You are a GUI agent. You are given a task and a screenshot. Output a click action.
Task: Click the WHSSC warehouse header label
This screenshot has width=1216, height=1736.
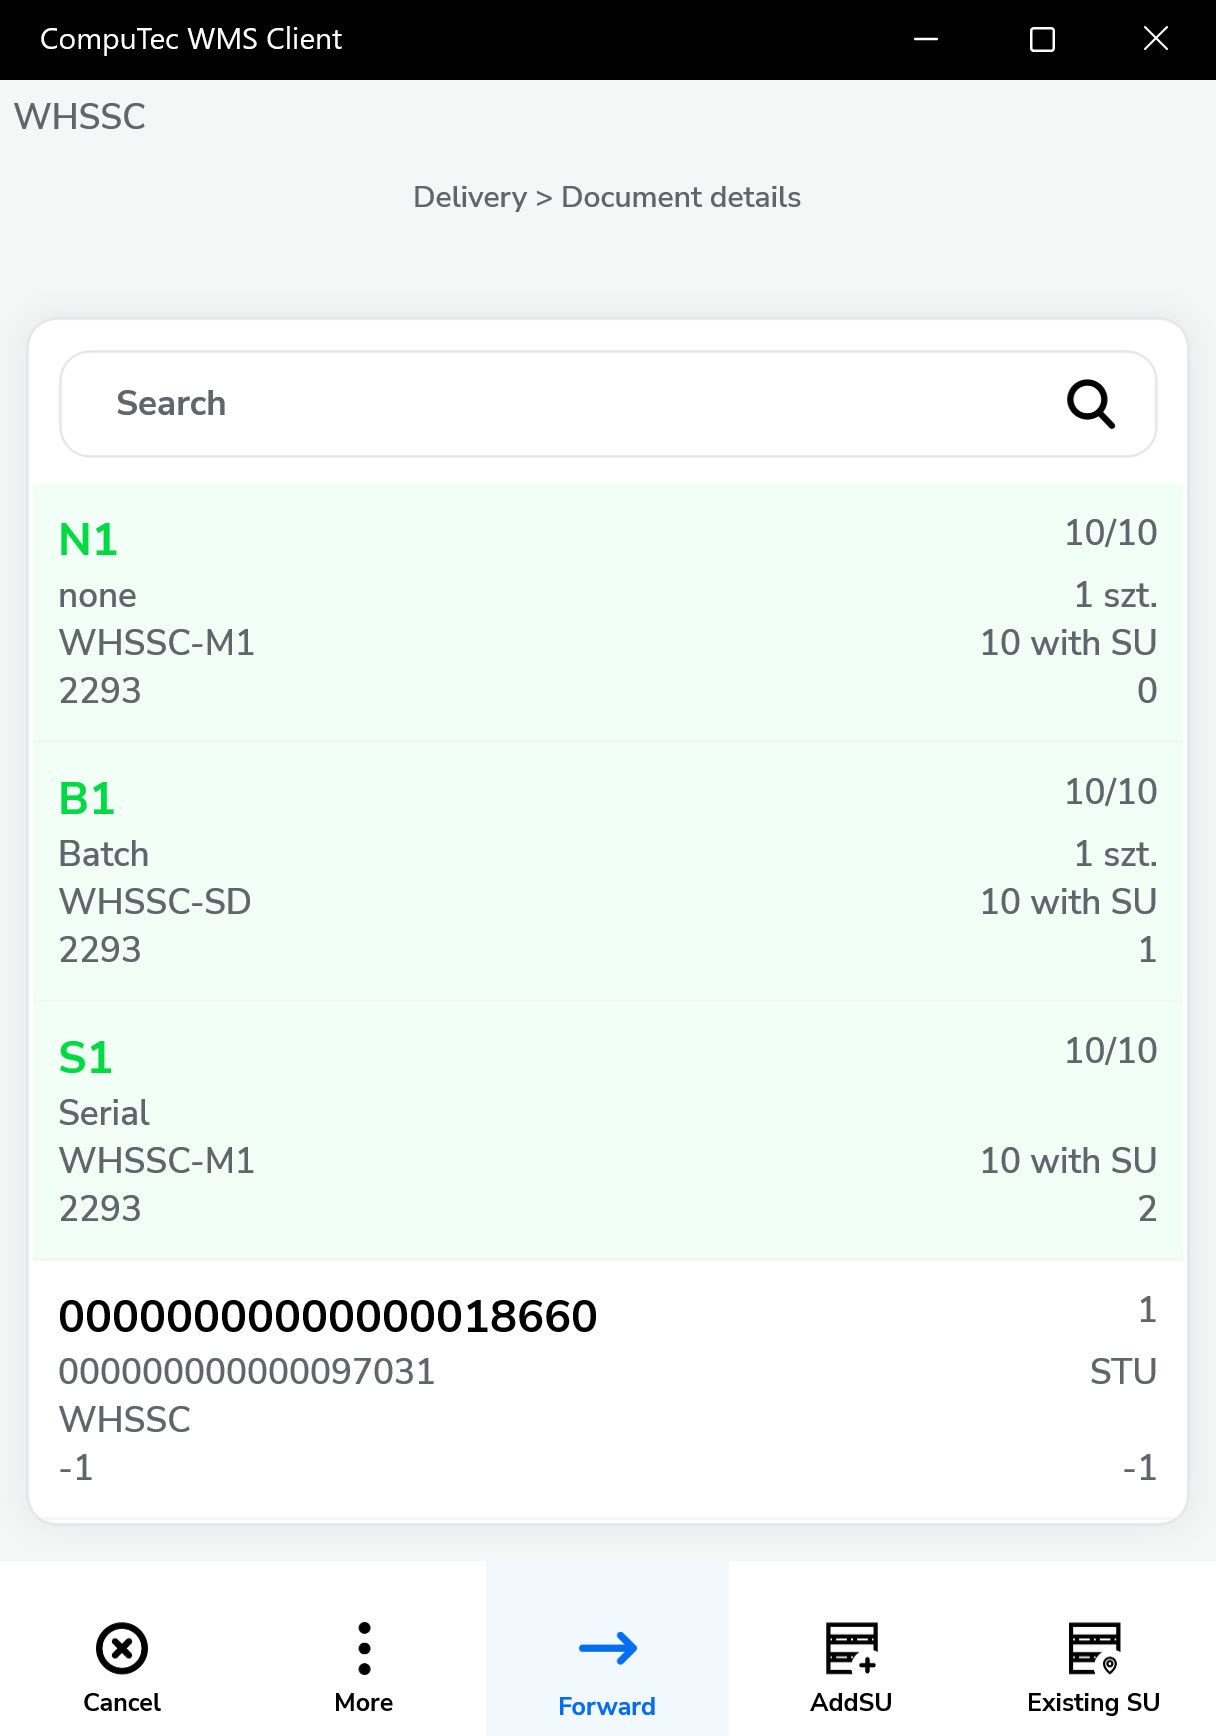tap(80, 117)
